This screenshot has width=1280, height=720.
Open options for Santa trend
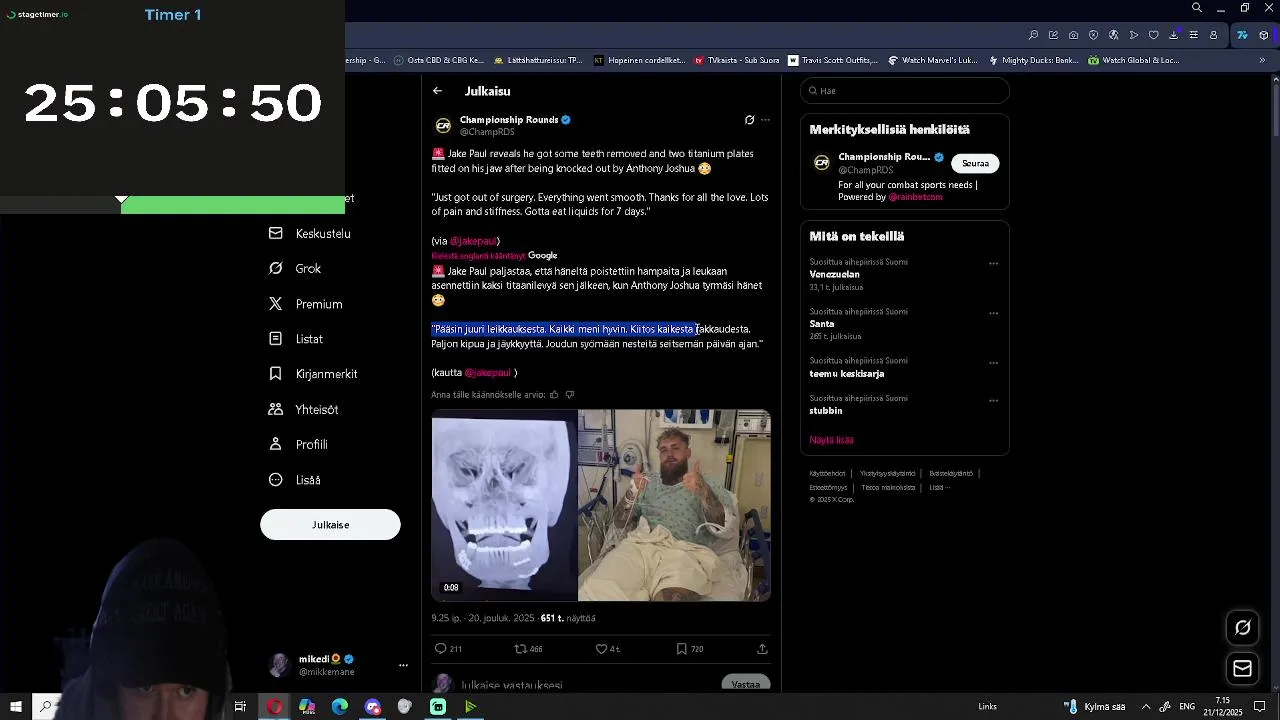coord(993,313)
